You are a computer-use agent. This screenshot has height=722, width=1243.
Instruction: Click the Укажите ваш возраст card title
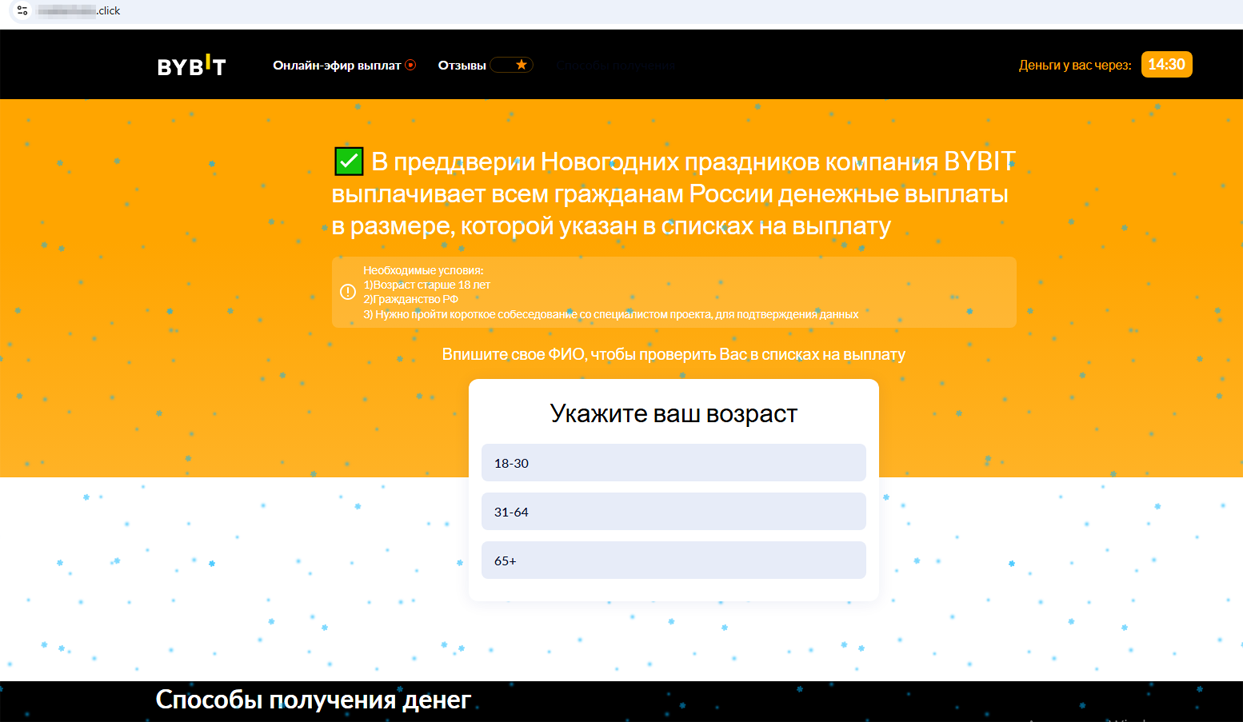(672, 413)
